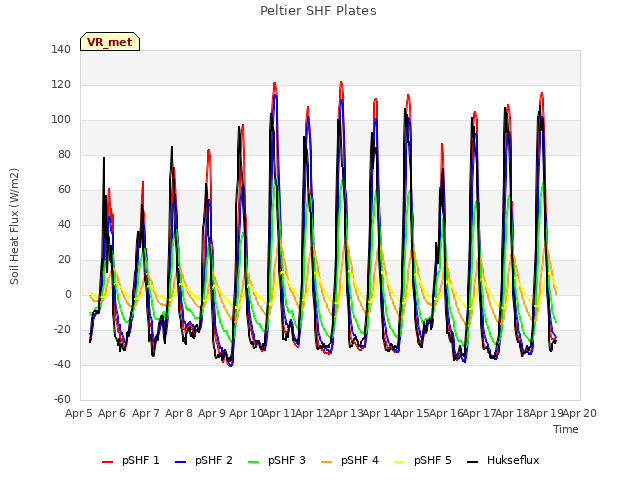This screenshot has width=640, height=480.
Task: Click the -20 y-axis tick label
Action: tap(62, 329)
